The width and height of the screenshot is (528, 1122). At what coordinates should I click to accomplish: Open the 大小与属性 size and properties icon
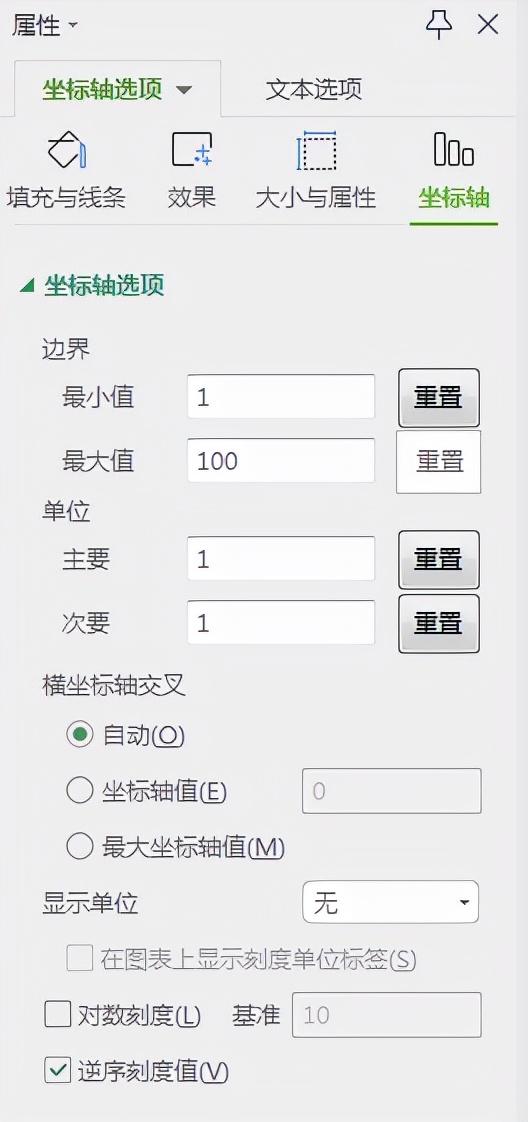(316, 150)
